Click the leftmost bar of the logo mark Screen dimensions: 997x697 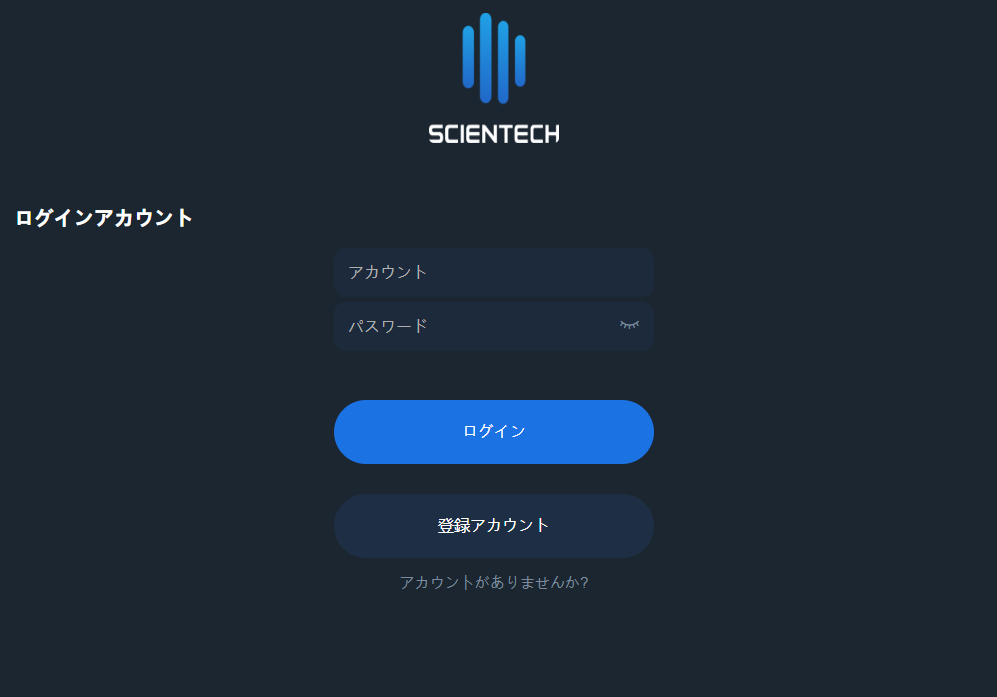point(466,55)
